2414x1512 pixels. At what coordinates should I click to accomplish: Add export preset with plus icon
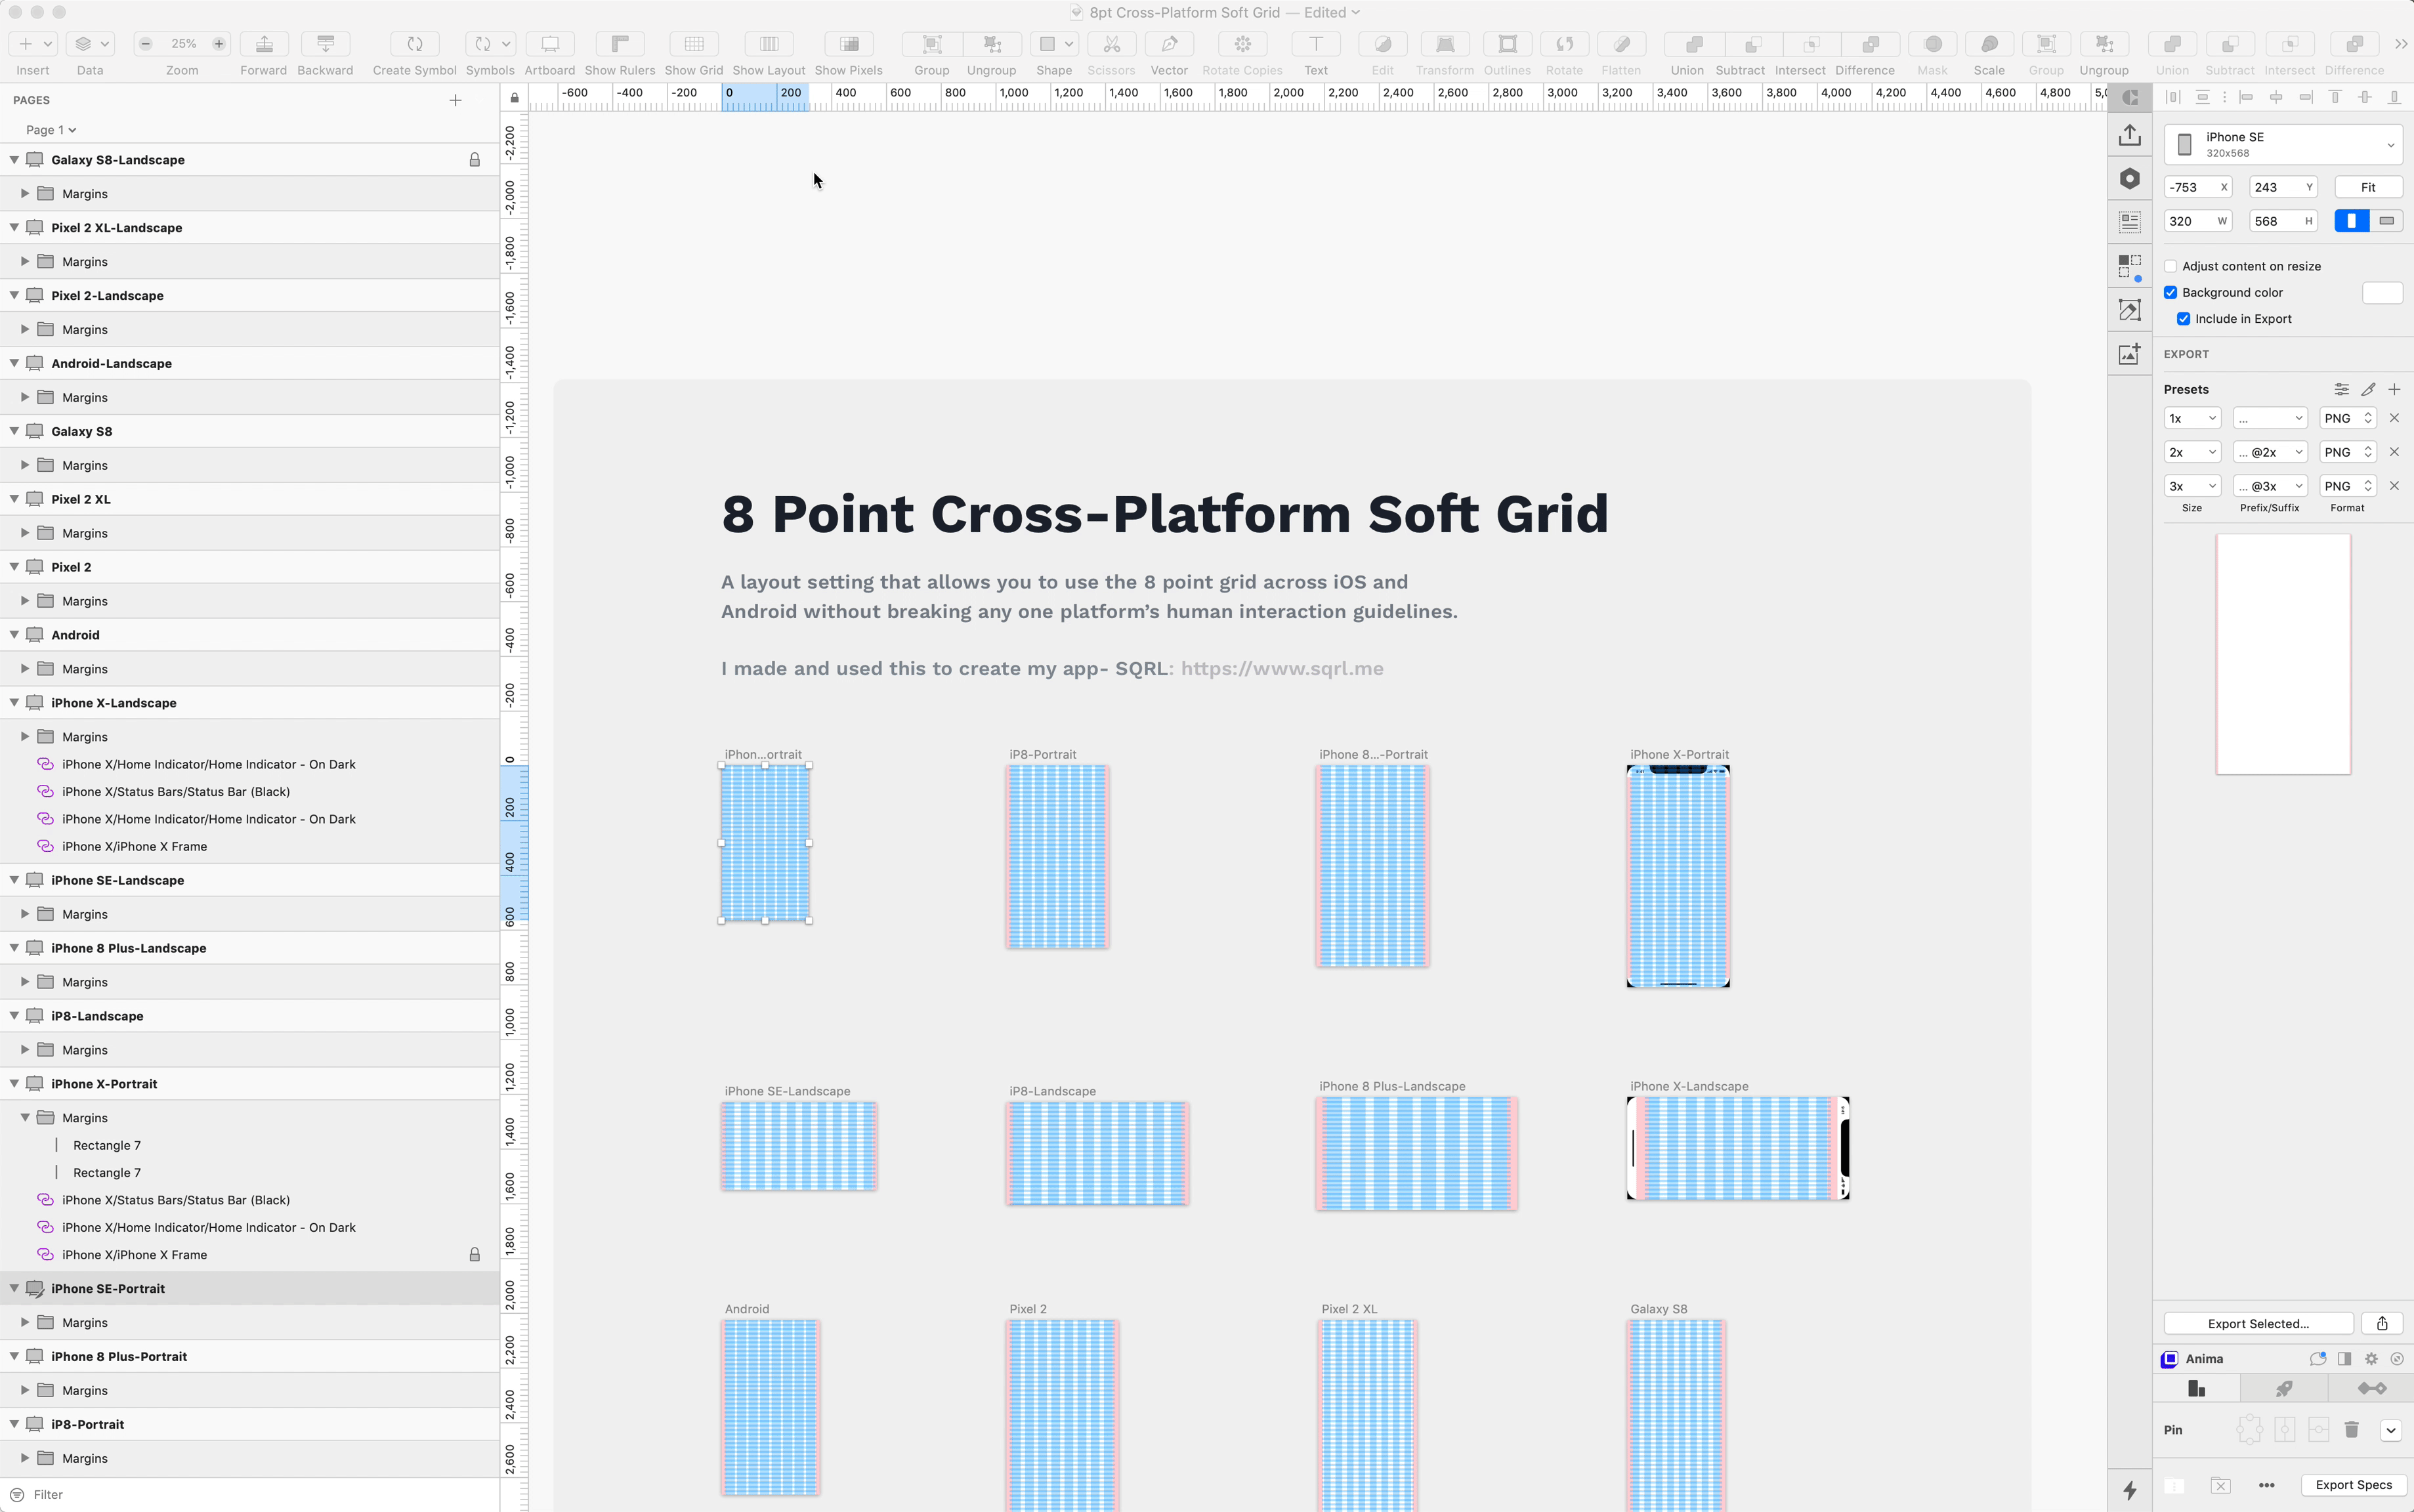tap(2394, 389)
